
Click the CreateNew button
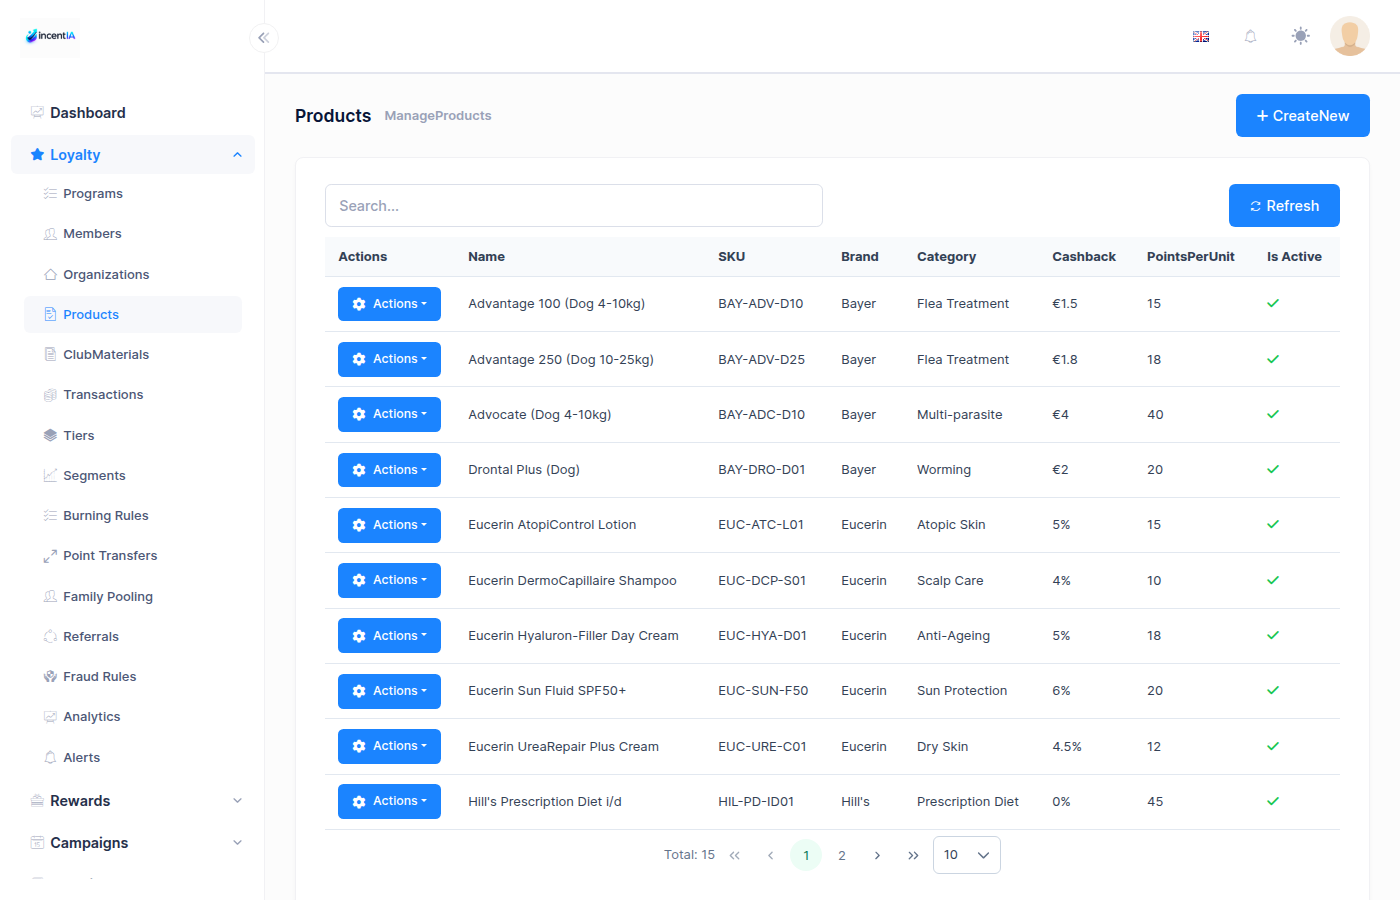(1302, 116)
